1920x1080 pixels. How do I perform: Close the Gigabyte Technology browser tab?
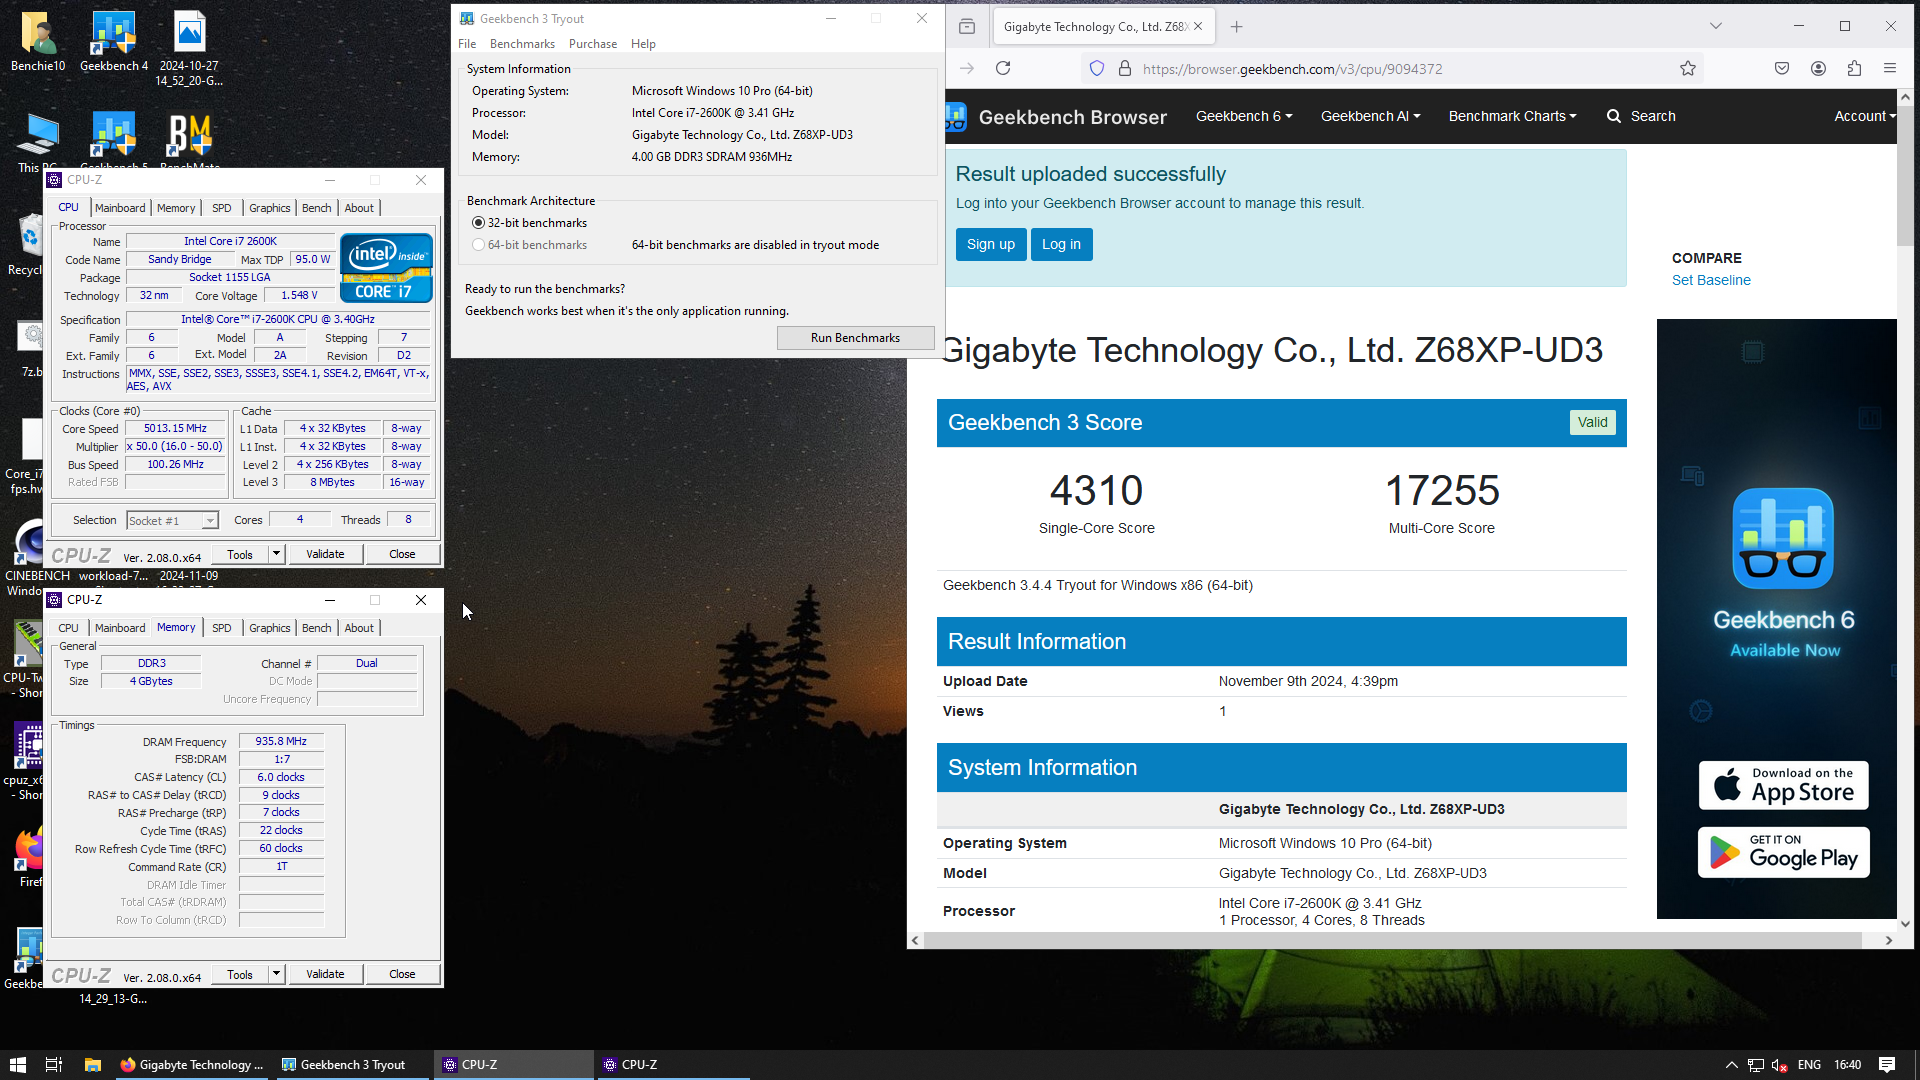tap(1198, 27)
